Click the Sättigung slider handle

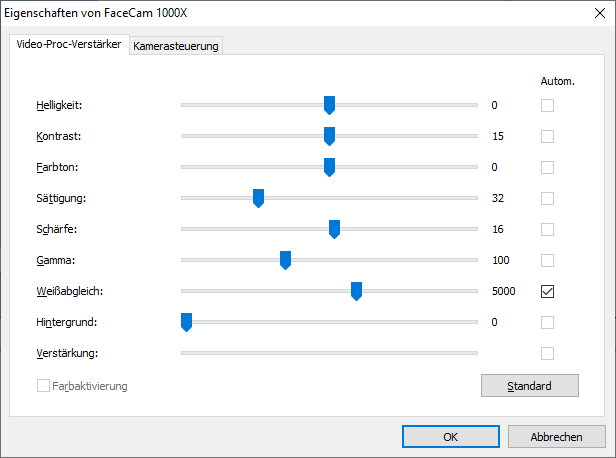[258, 198]
